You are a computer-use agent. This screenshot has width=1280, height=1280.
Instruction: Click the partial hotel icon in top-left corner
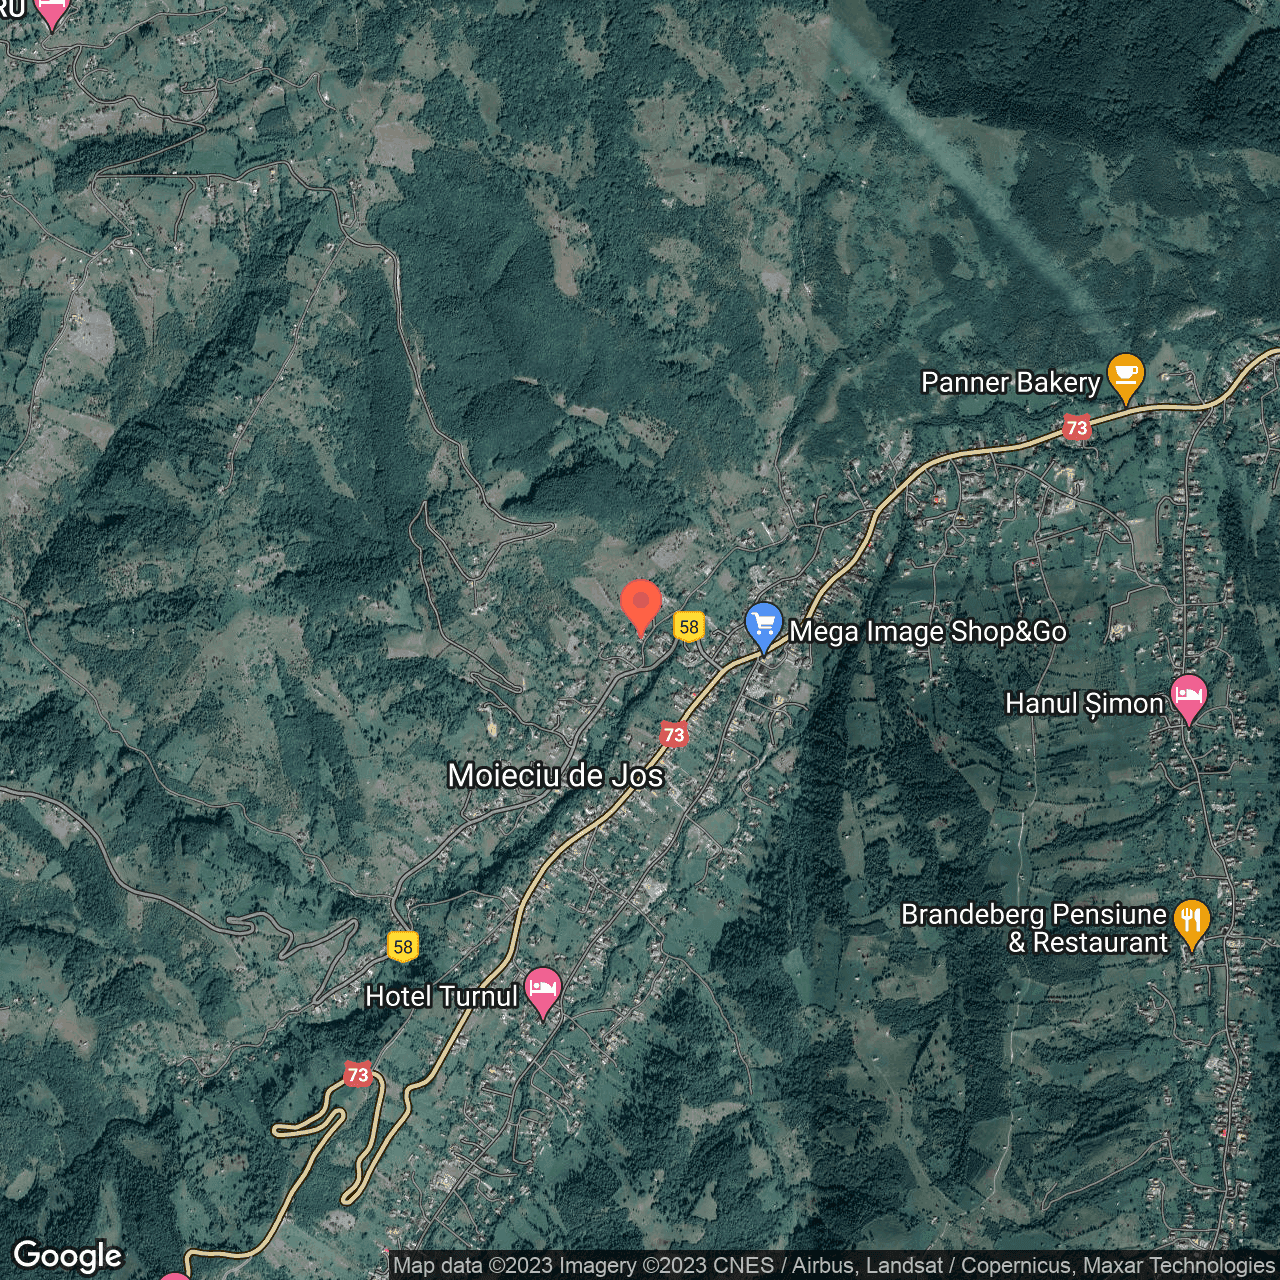click(x=51, y=12)
